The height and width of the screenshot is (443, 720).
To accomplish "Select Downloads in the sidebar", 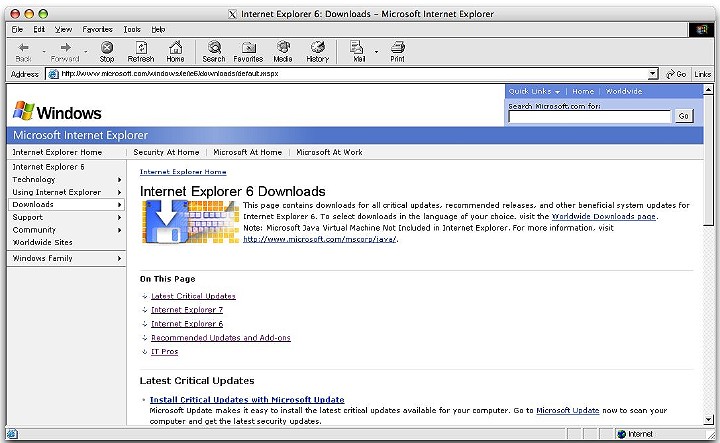I will click(66, 205).
